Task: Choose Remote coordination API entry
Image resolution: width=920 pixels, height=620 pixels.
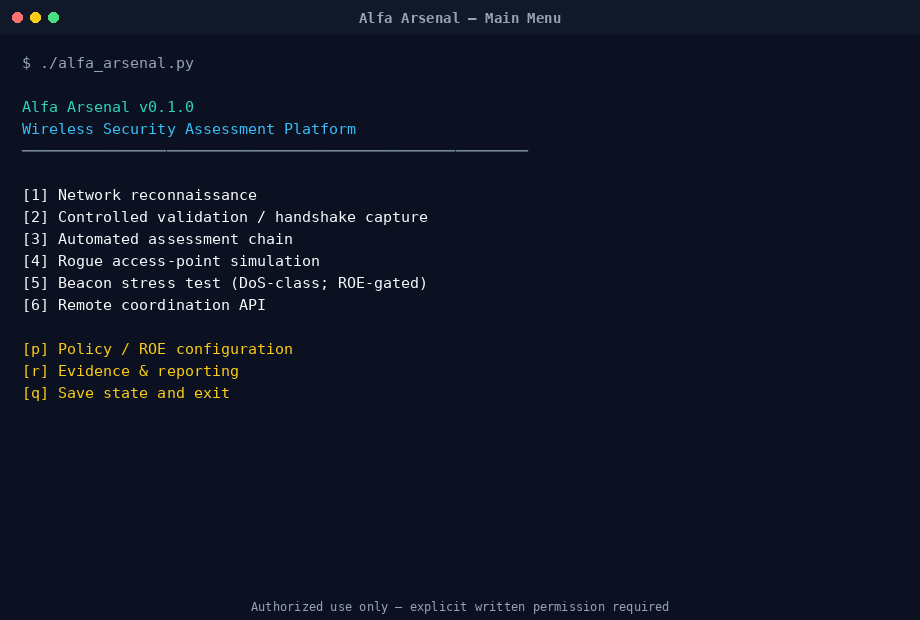Action: point(144,305)
